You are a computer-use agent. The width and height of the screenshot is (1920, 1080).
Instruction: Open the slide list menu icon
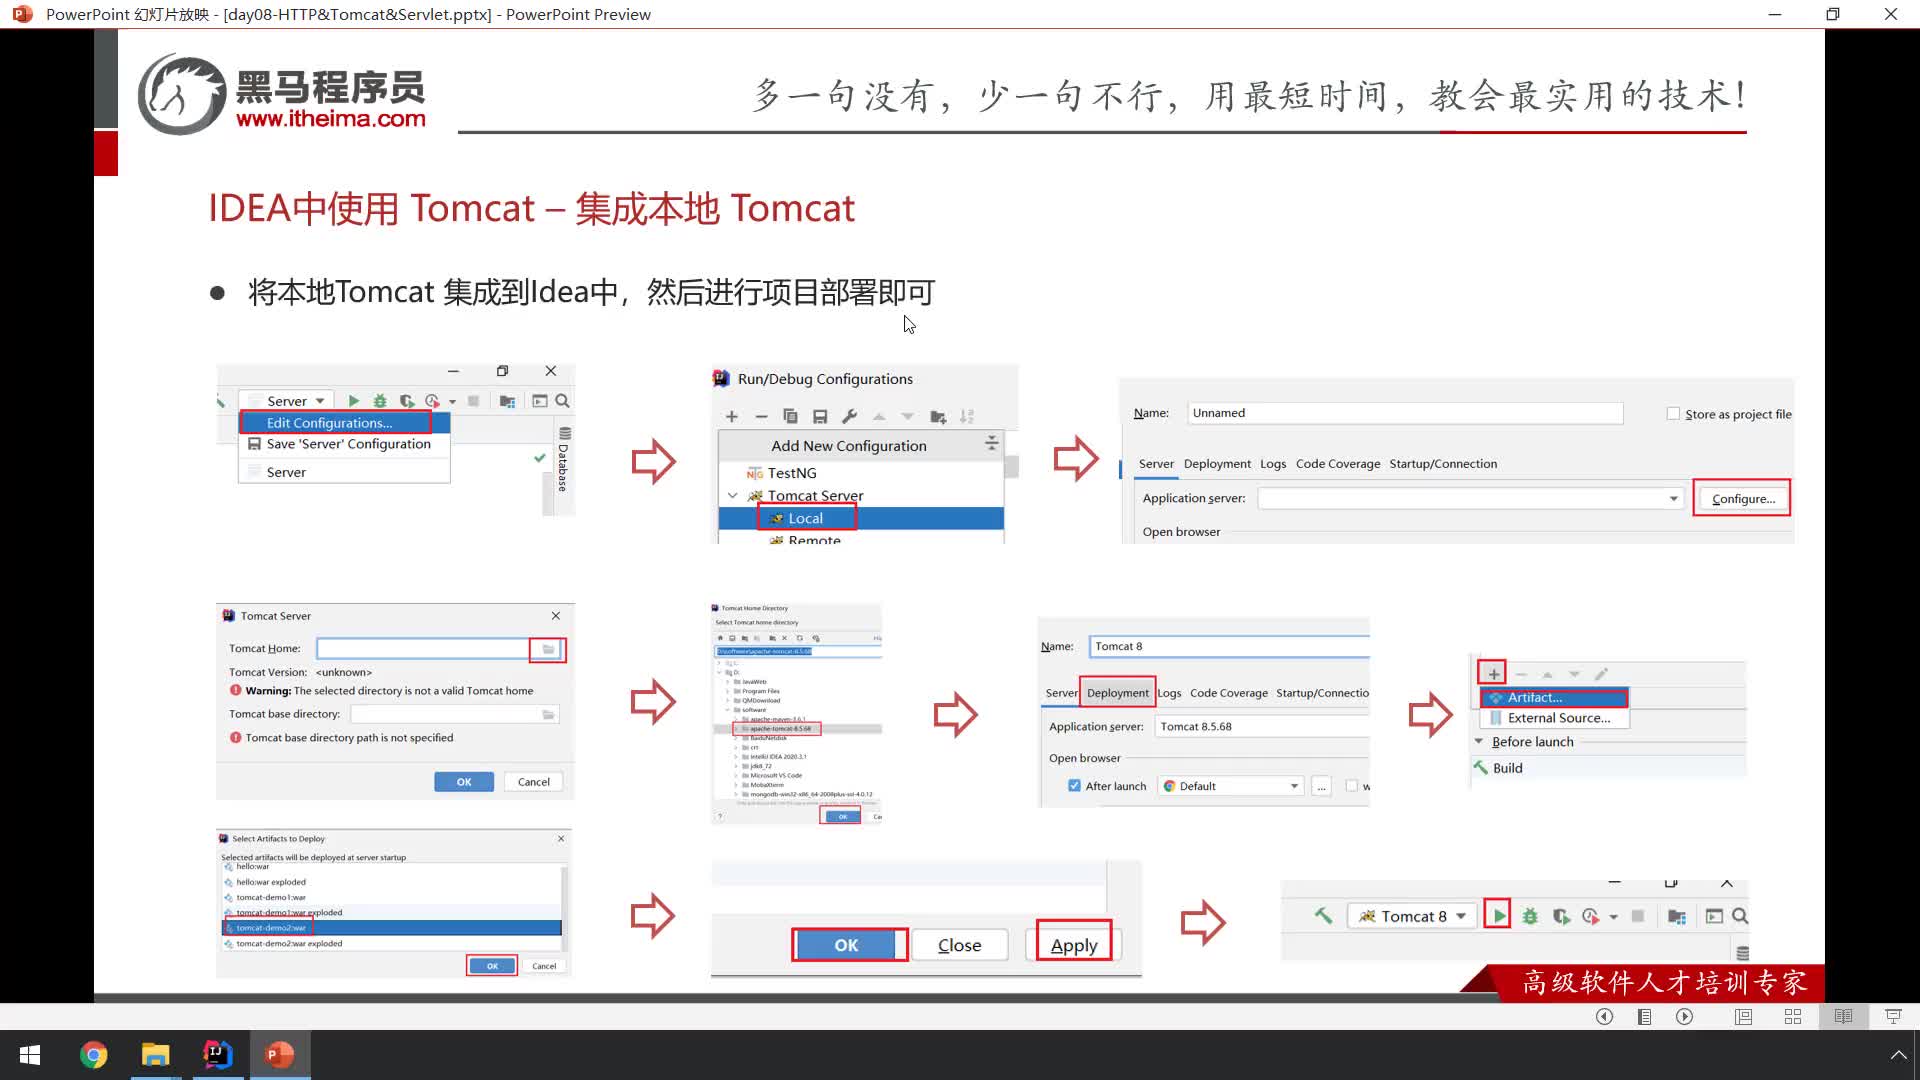click(1644, 1016)
